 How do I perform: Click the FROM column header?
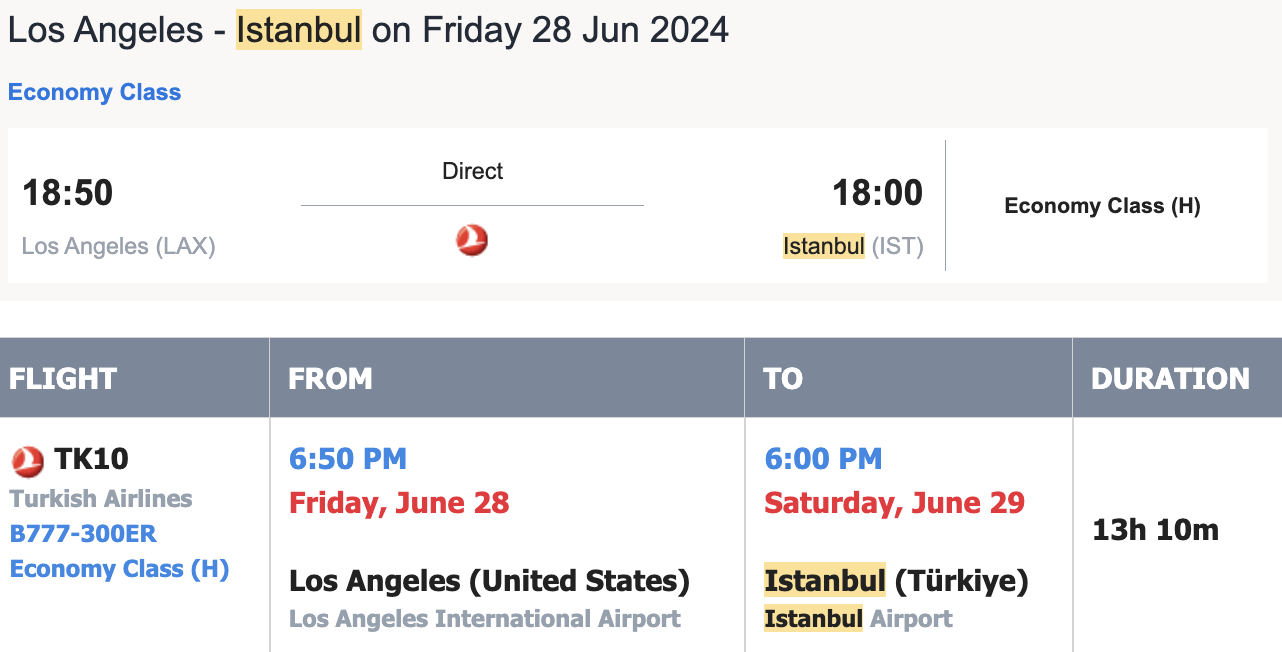(330, 378)
